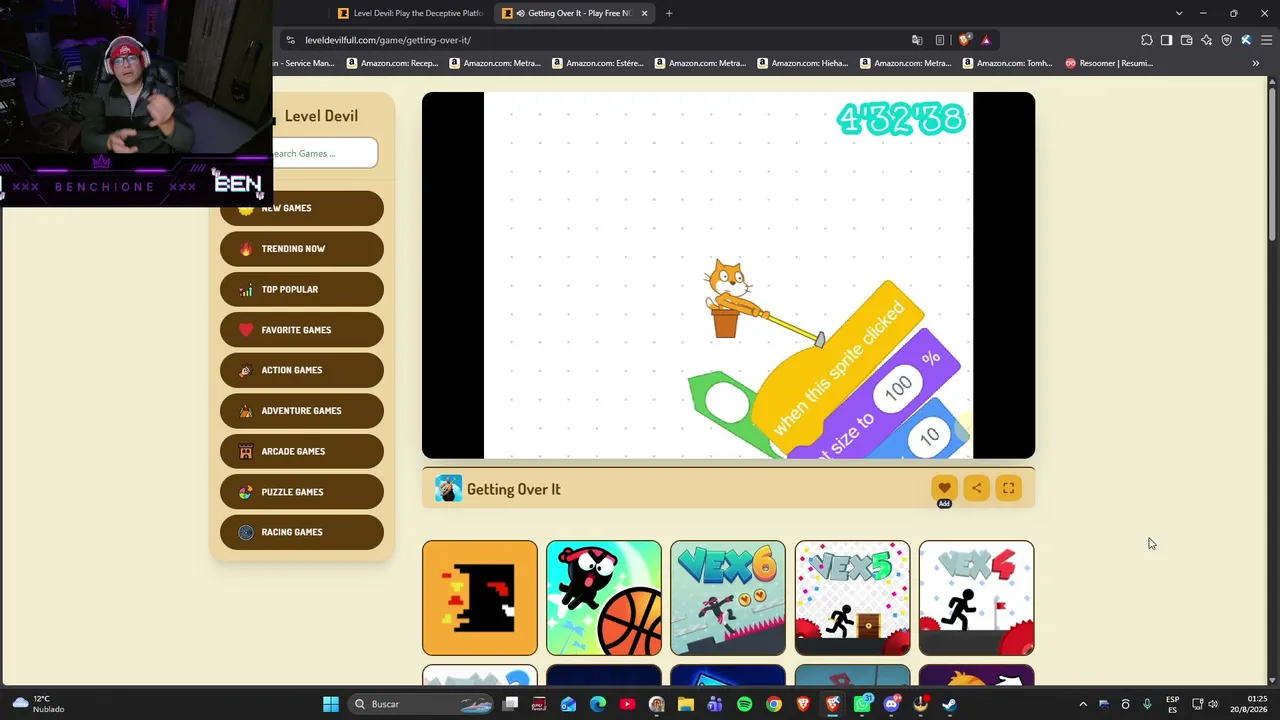Click the Search Games input field

pos(324,153)
